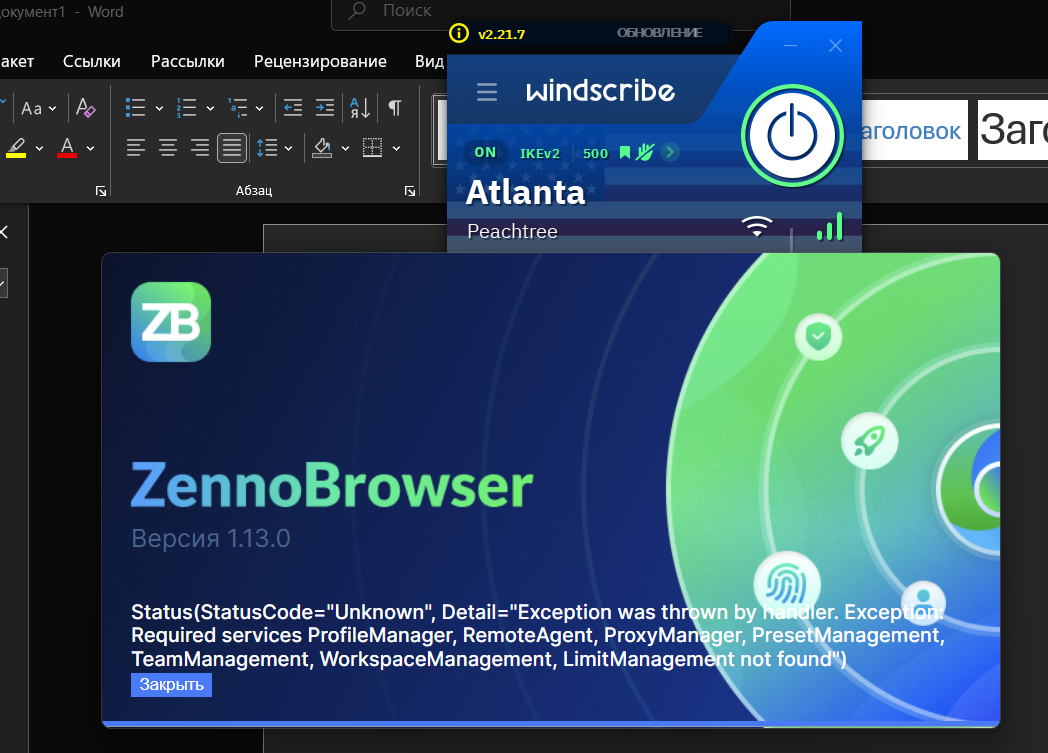
Task: Click Peachtree server nickname in Windscribe
Action: [x=513, y=231]
